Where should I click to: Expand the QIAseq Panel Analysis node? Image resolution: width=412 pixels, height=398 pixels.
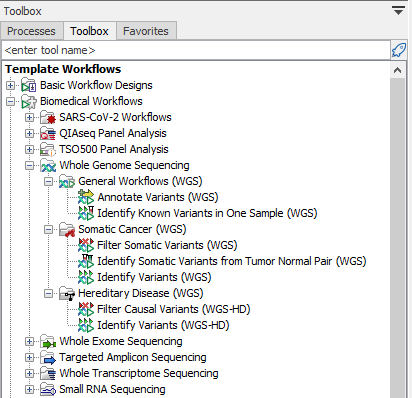[x=29, y=133]
